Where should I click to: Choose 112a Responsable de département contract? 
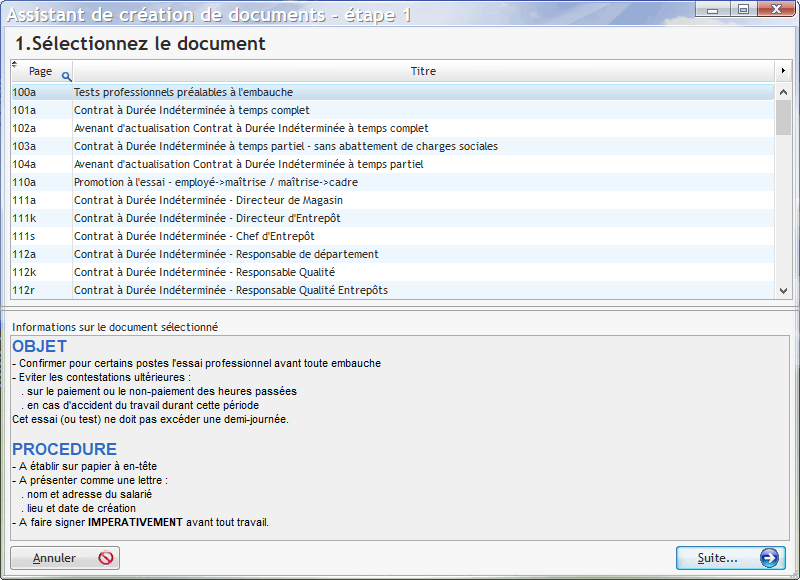(226, 254)
